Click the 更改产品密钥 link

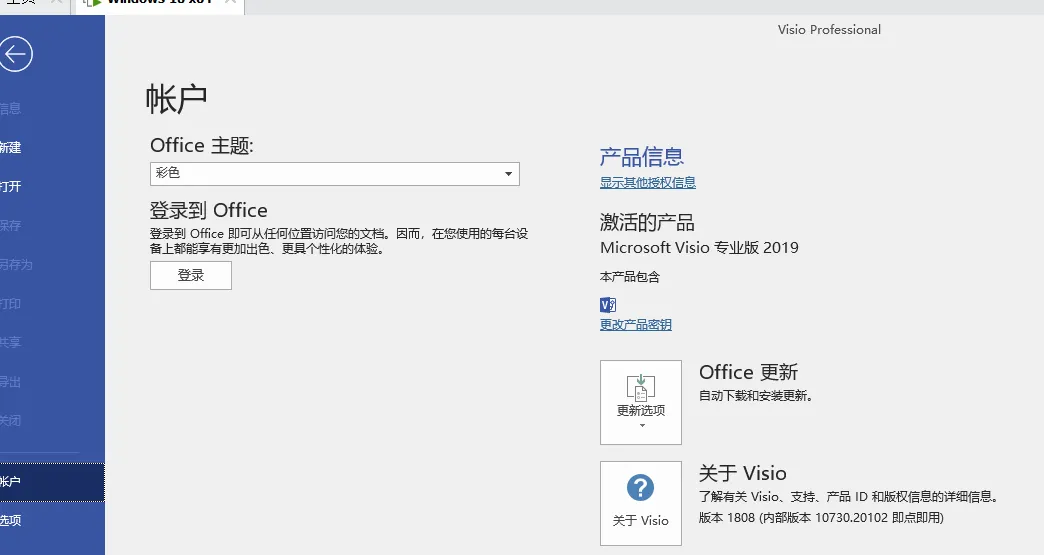635,325
